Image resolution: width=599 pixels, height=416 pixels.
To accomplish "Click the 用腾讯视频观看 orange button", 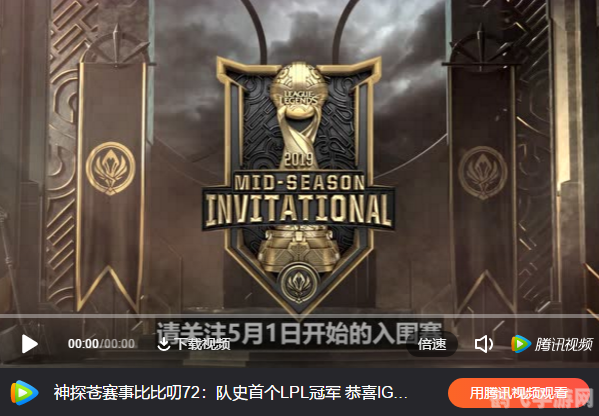I will (518, 393).
